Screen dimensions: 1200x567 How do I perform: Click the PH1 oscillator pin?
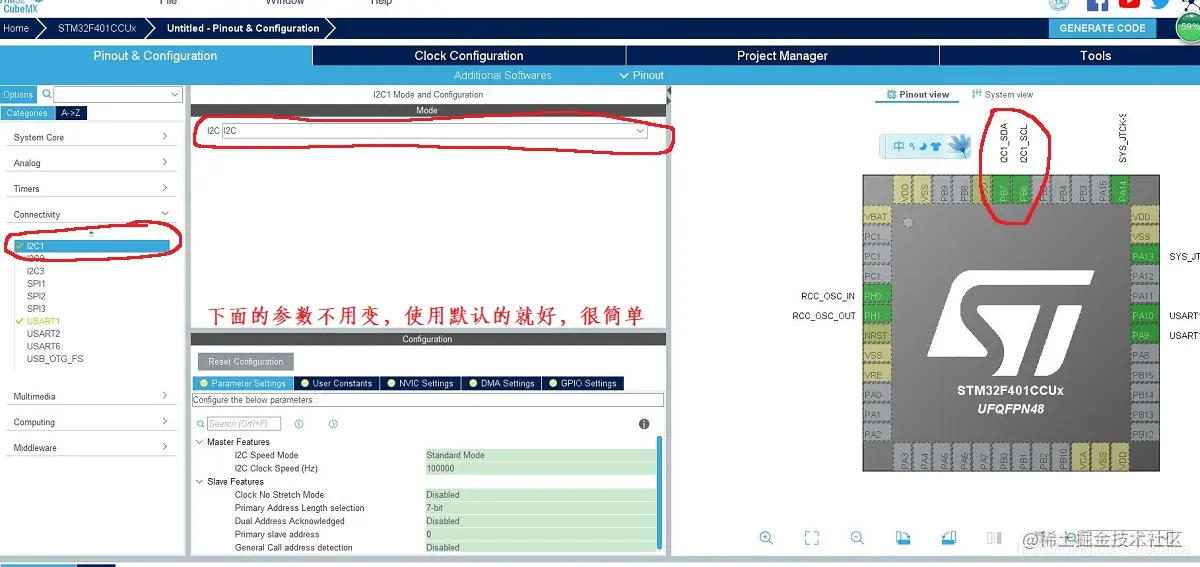pyautogui.click(x=876, y=316)
